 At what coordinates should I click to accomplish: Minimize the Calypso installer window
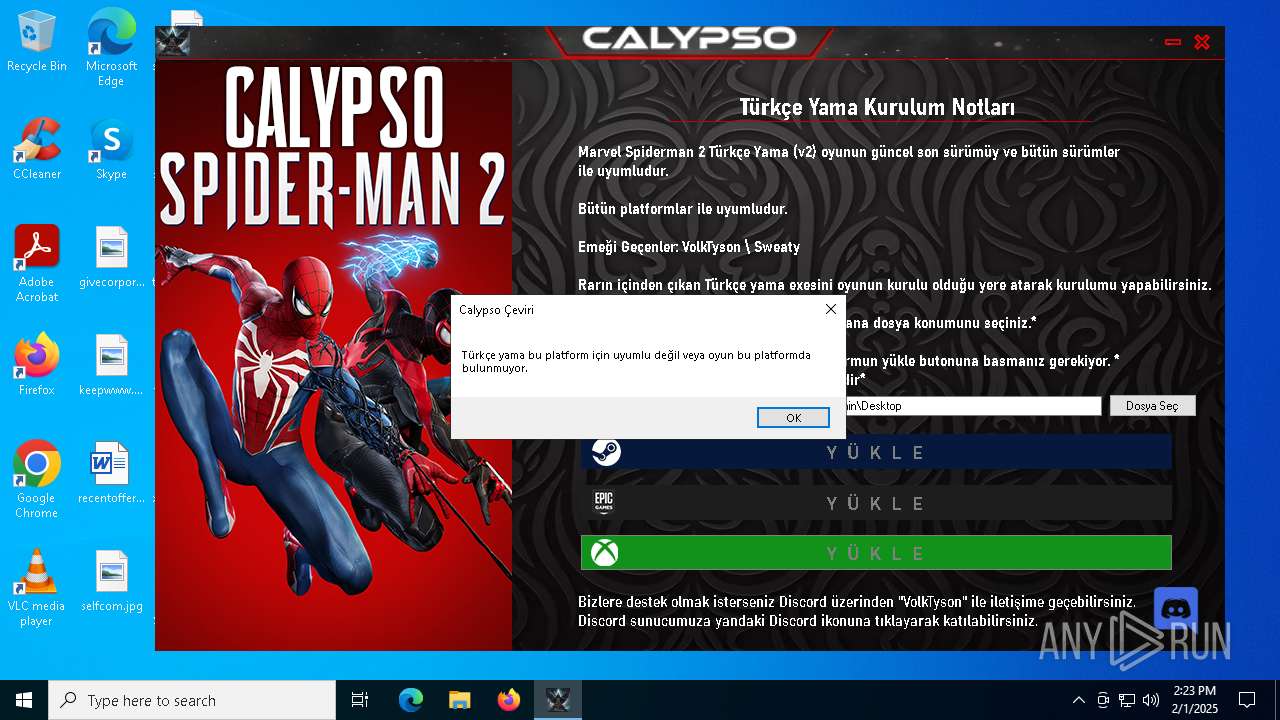tap(1173, 42)
